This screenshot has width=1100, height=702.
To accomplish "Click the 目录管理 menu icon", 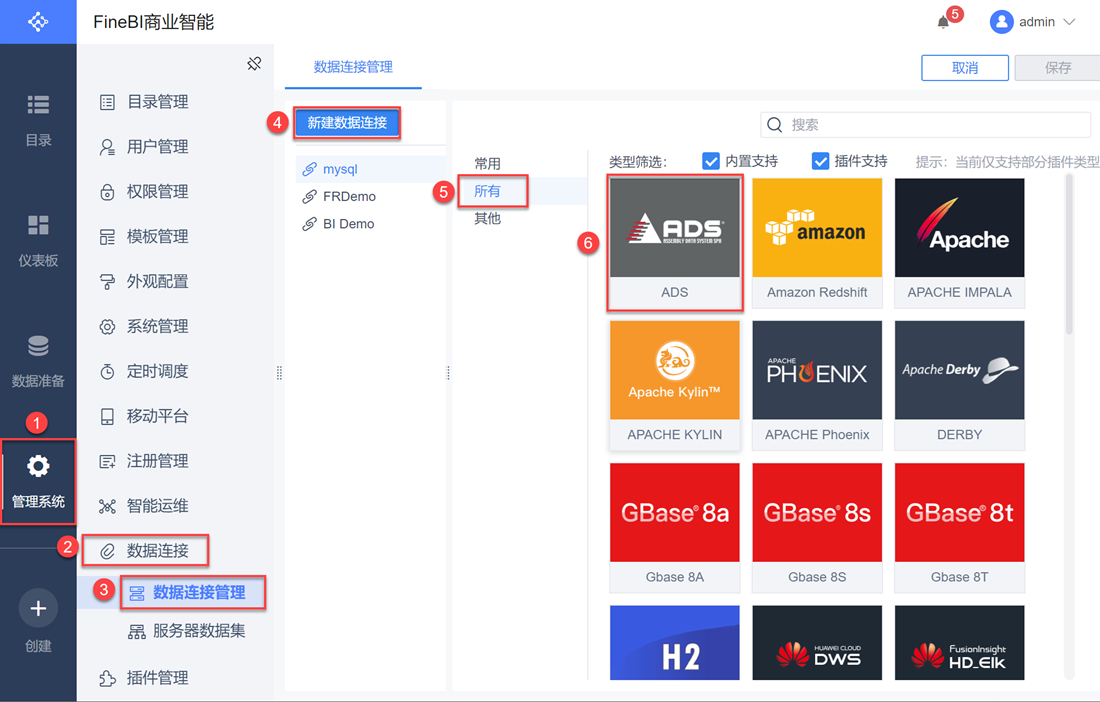I will point(107,102).
